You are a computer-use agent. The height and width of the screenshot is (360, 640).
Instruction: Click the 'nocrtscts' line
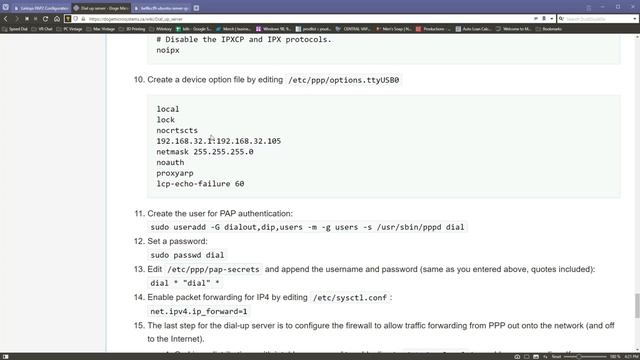click(177, 130)
